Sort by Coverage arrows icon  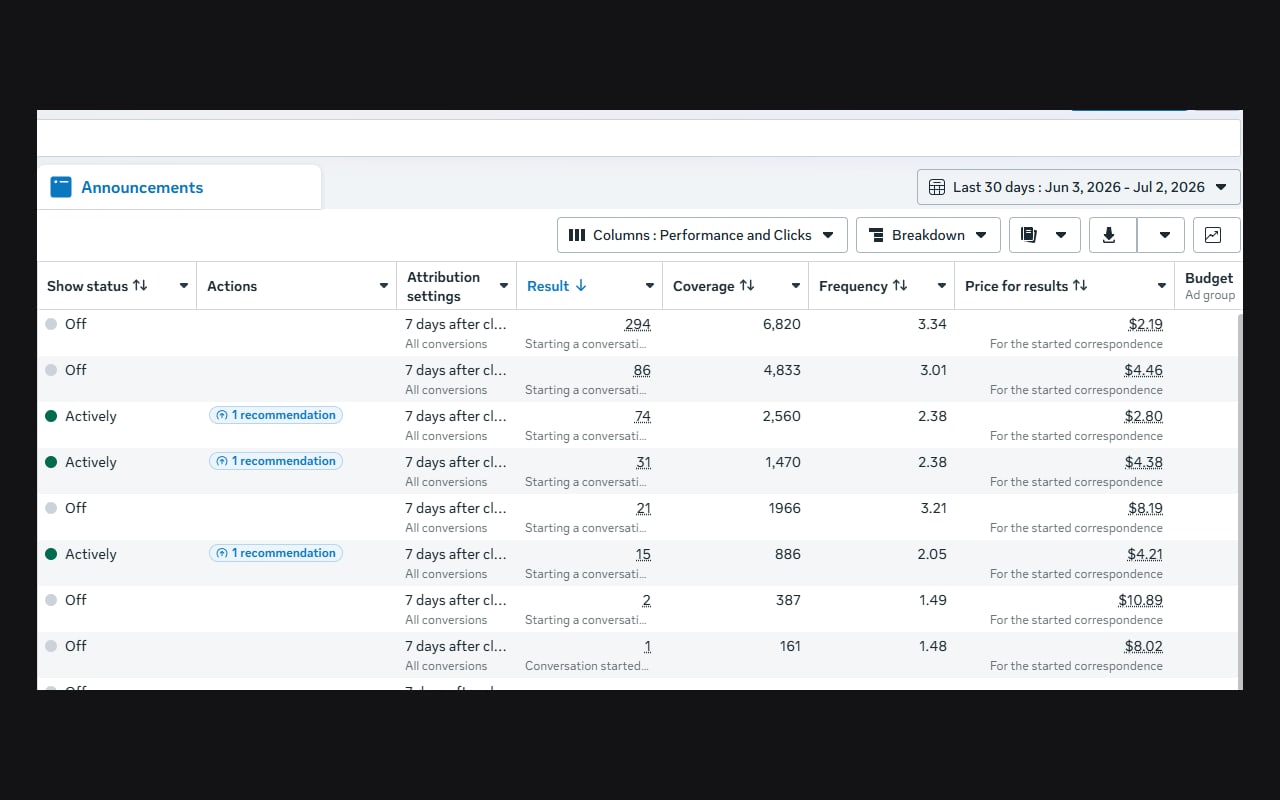[747, 286]
